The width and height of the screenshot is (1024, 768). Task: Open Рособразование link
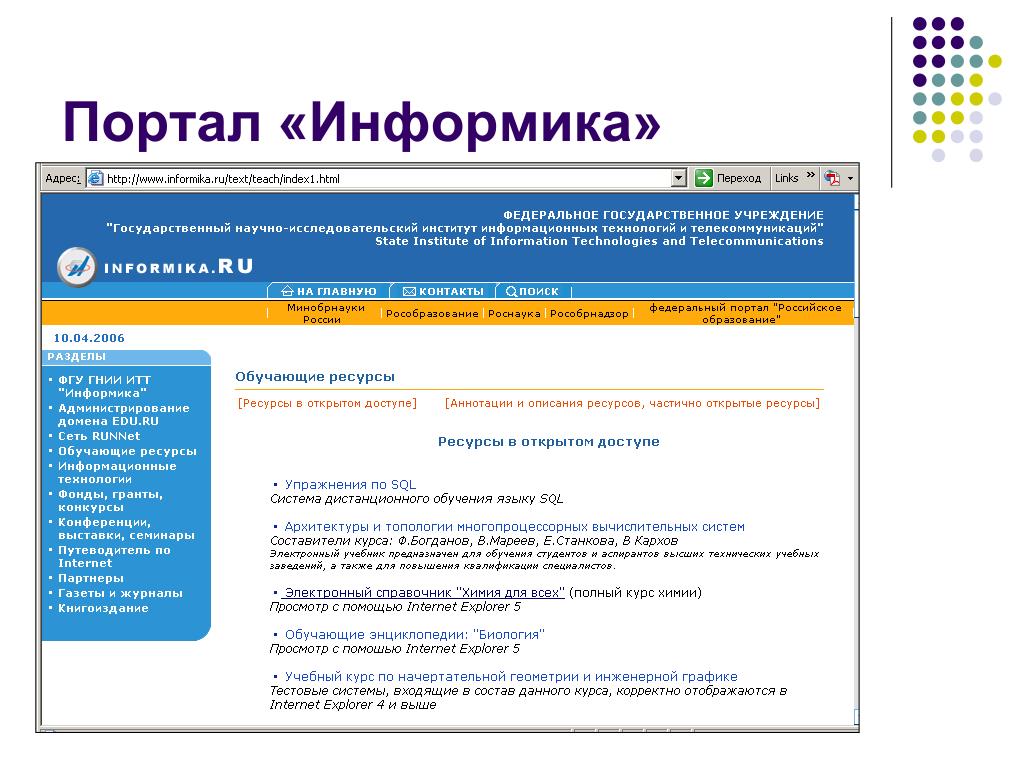(432, 313)
